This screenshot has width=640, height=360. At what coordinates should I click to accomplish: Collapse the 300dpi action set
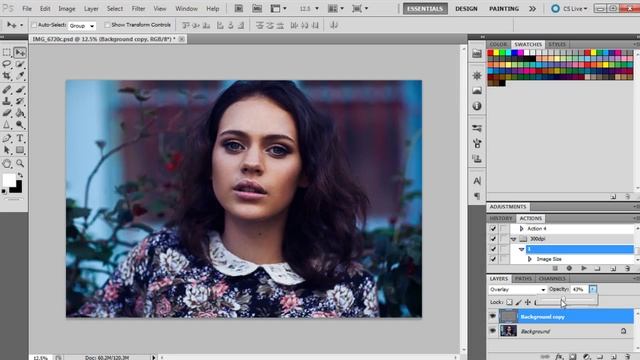[x=513, y=239]
